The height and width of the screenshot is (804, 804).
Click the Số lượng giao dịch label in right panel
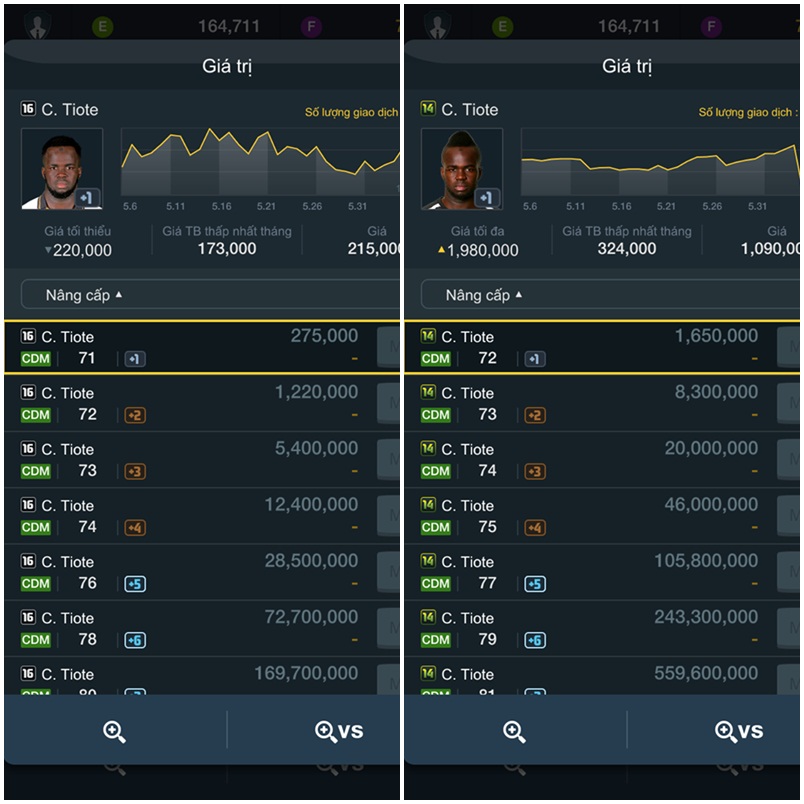[x=748, y=113]
